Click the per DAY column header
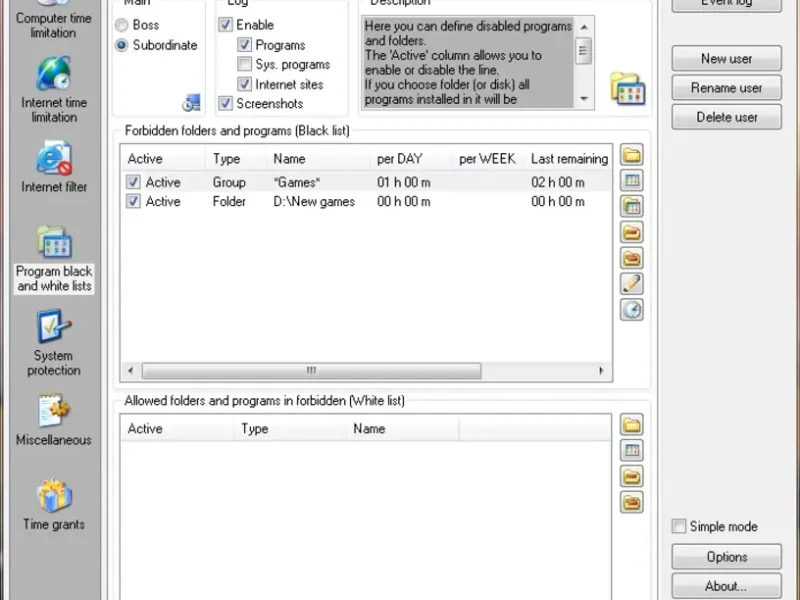This screenshot has height=600, width=800. click(411, 159)
